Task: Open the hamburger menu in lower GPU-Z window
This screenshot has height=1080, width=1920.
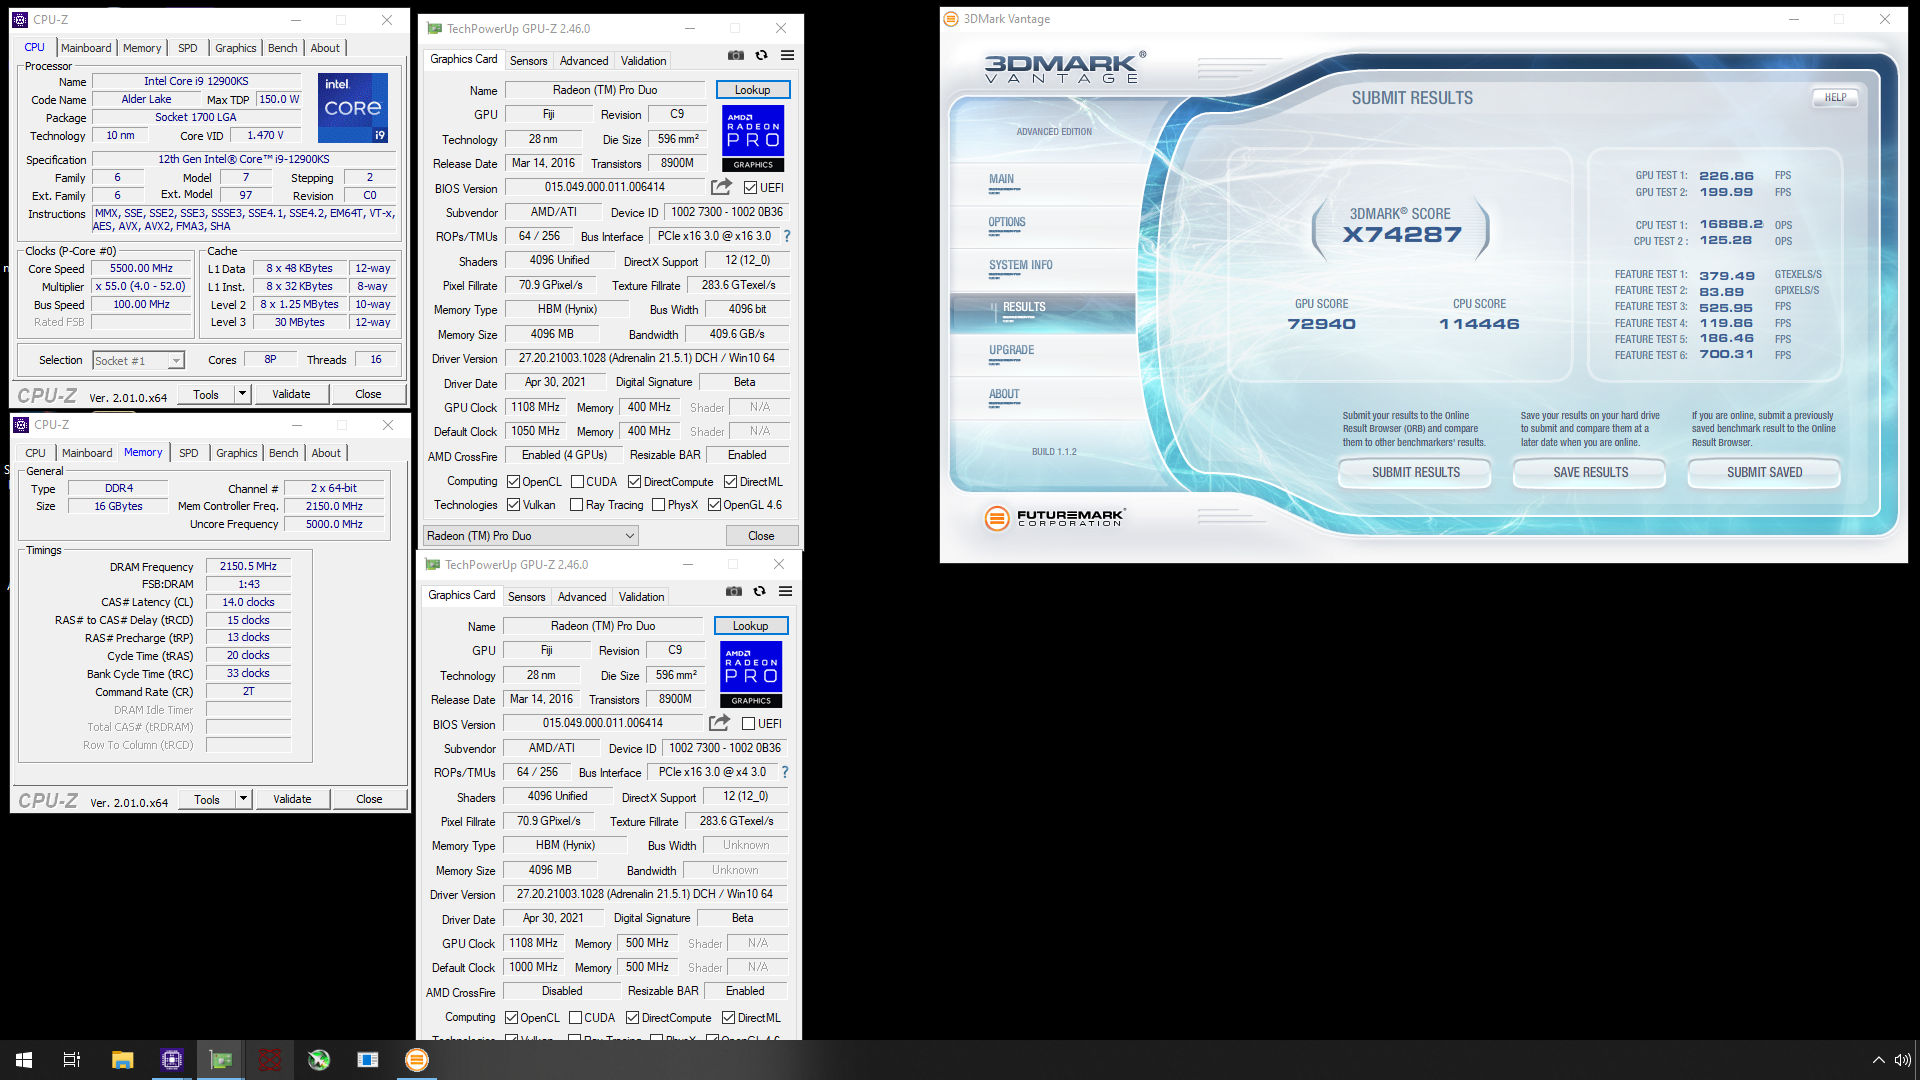Action: pyautogui.click(x=786, y=592)
